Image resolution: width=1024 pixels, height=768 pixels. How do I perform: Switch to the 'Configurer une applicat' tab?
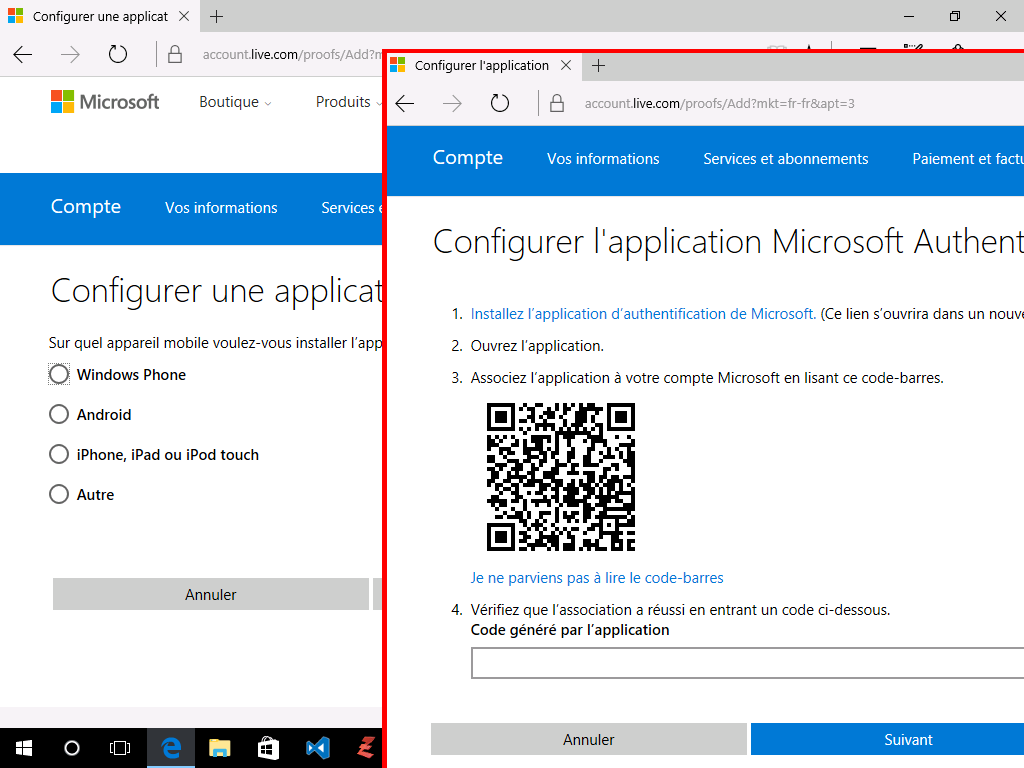tap(100, 16)
